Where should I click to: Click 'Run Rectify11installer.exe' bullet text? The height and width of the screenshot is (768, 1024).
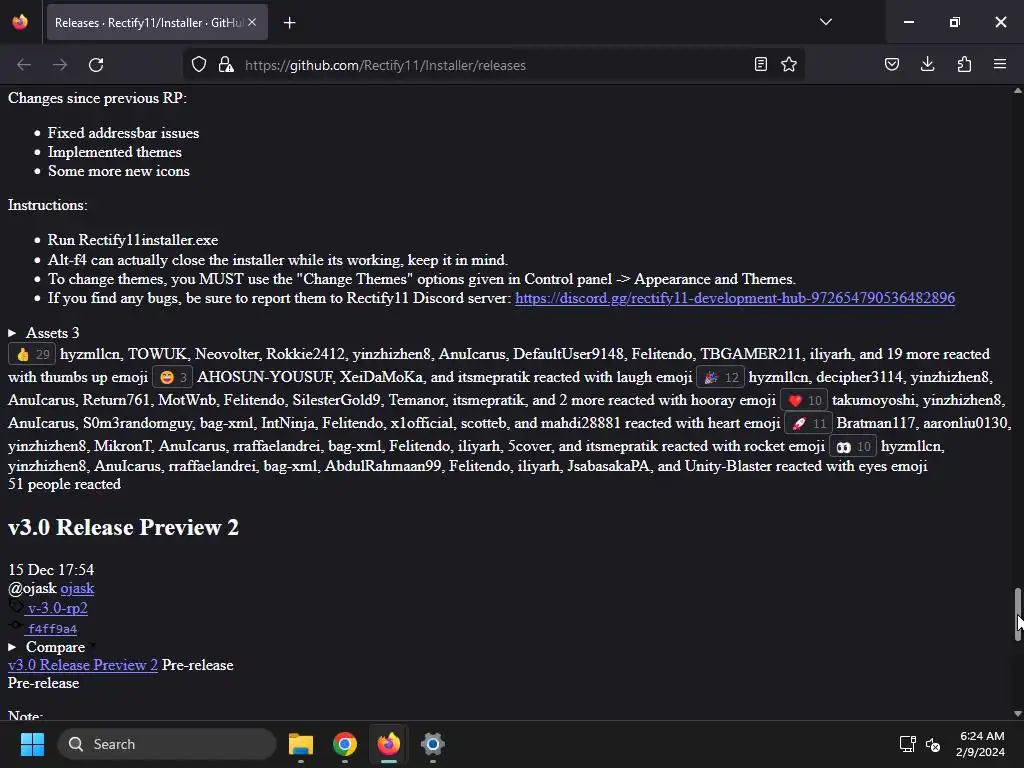[x=133, y=240]
